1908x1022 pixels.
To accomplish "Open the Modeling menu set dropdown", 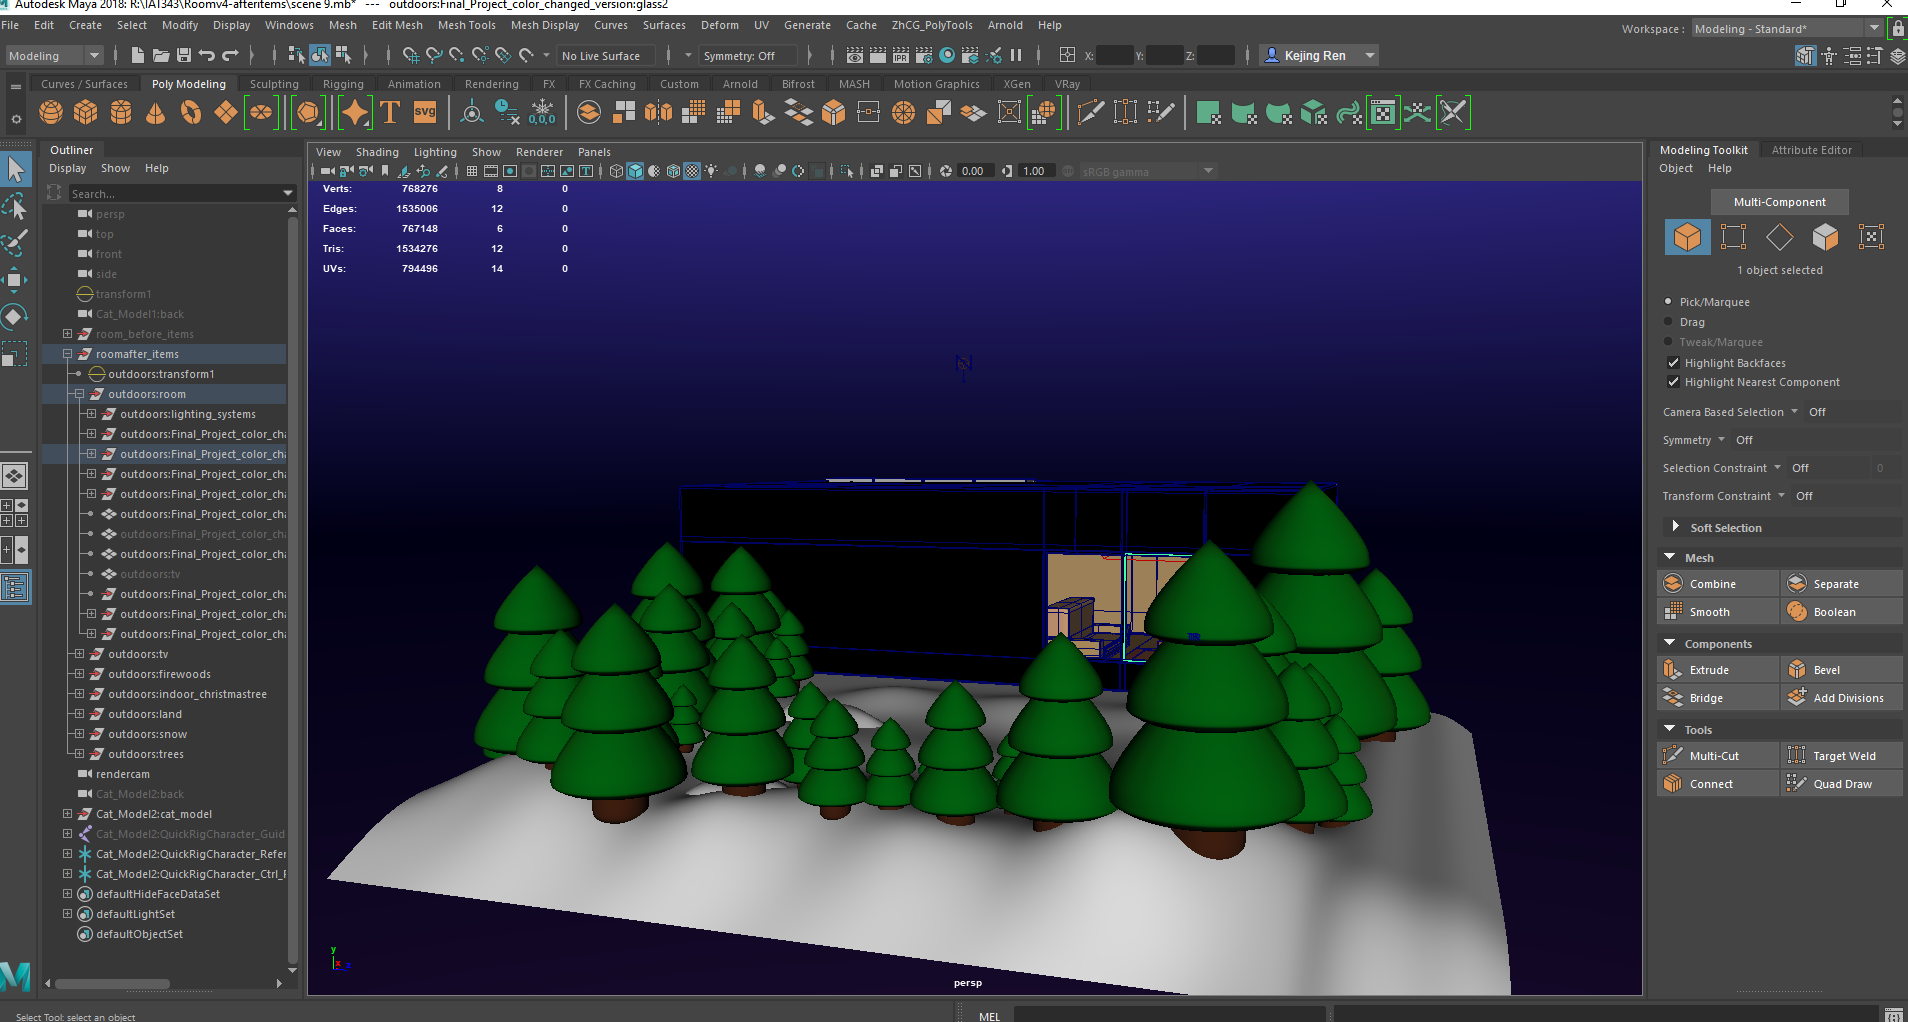I will [x=54, y=56].
